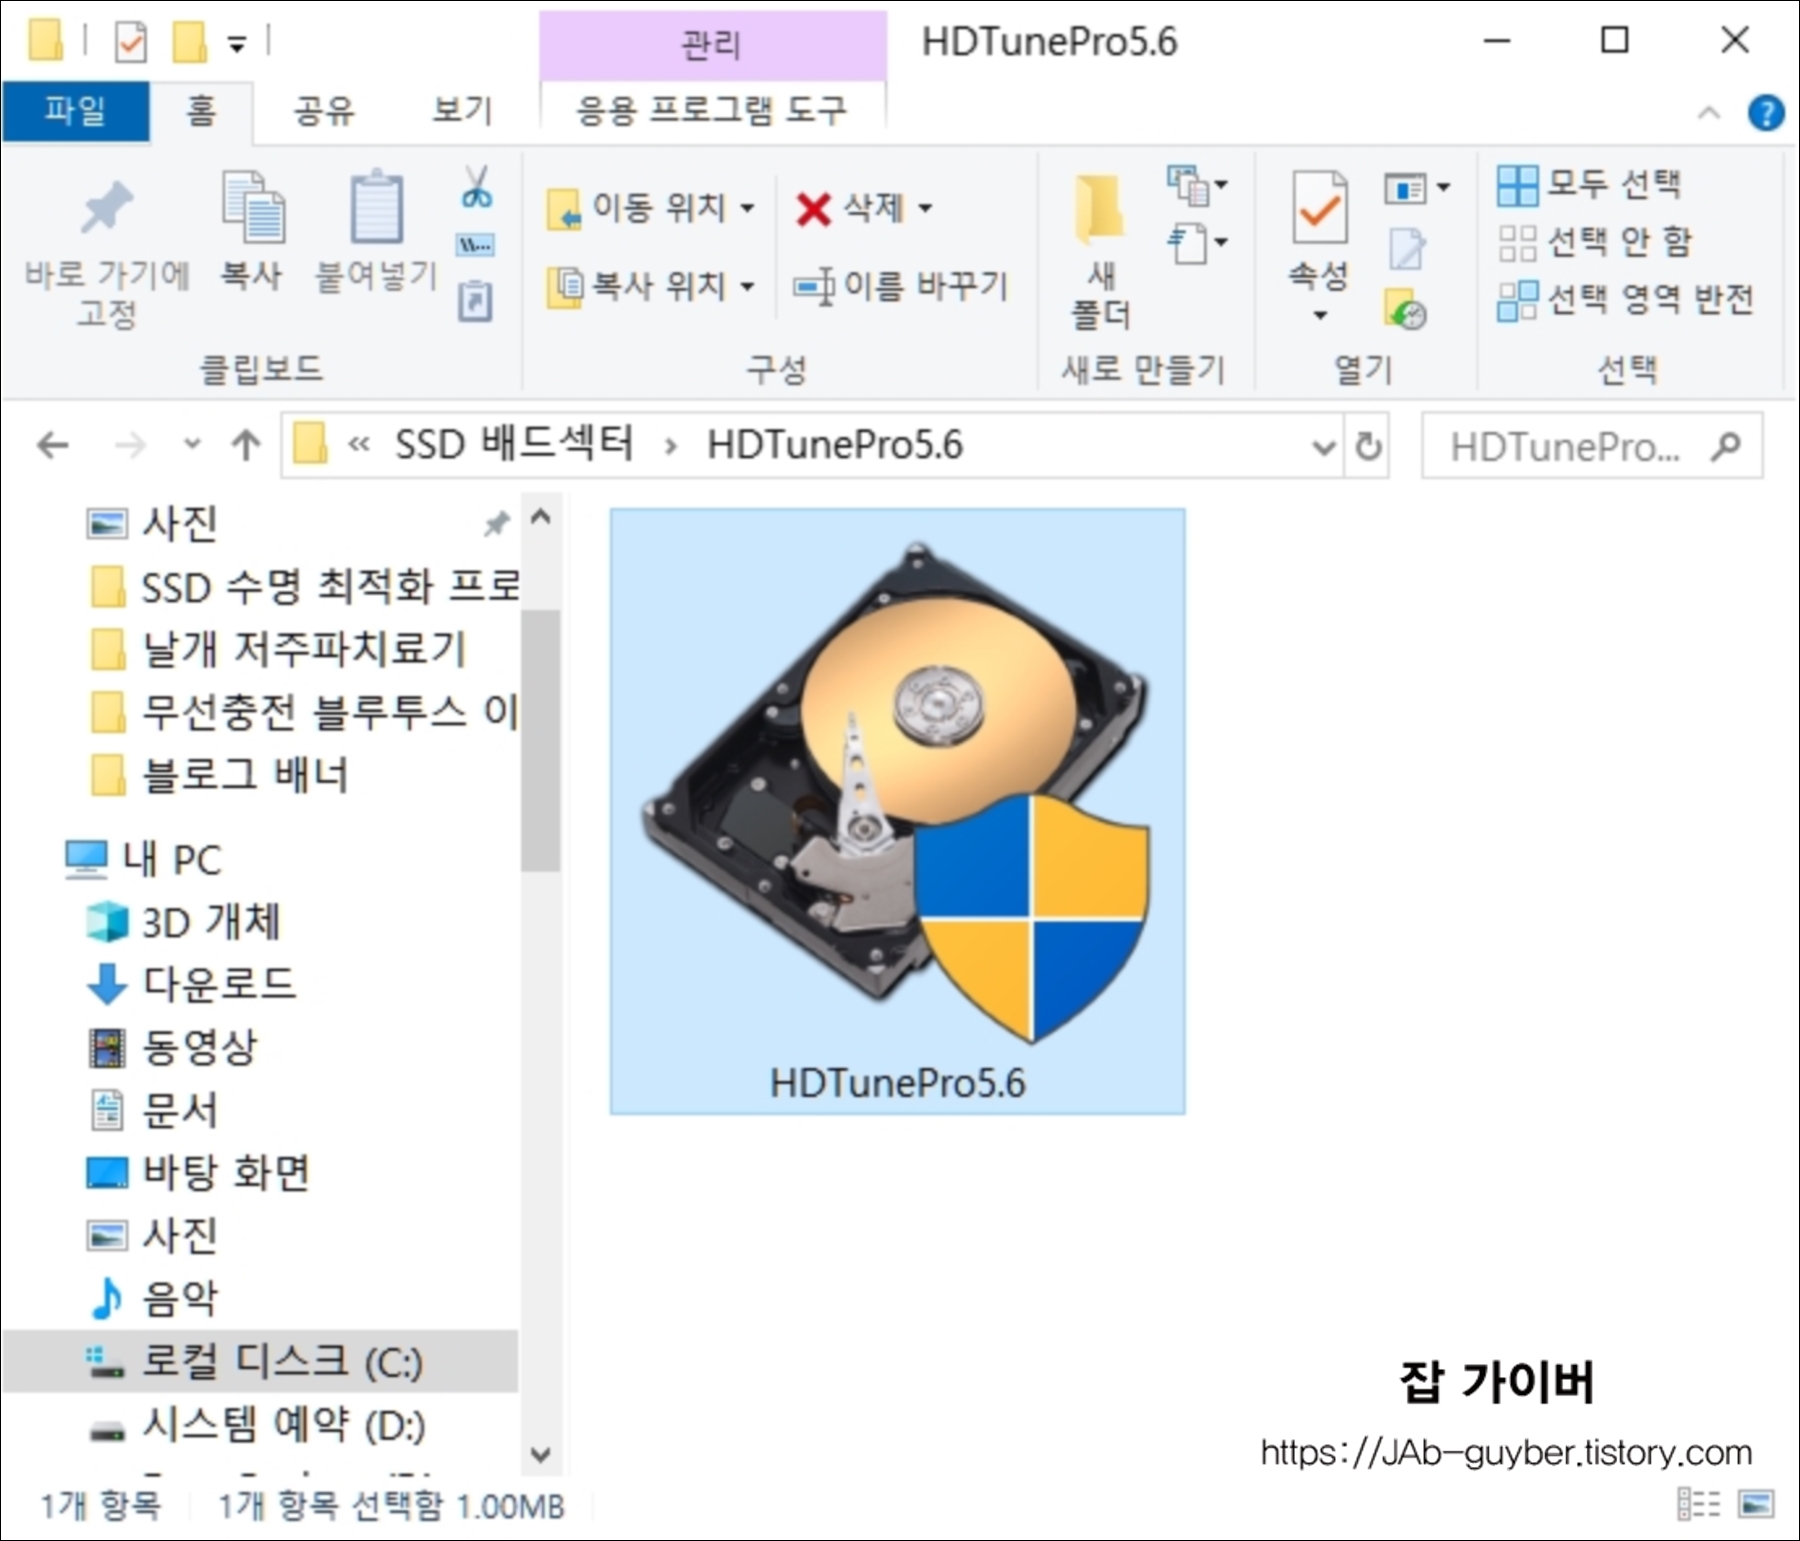
Task: Switch to 보기 (View) tab
Action: click(x=462, y=110)
